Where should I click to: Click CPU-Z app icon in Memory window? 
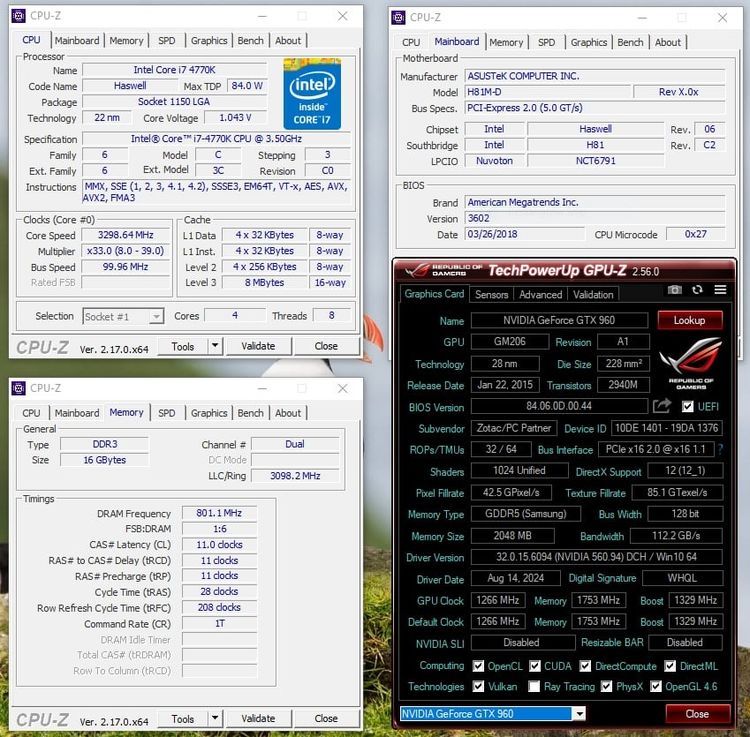coord(18,388)
